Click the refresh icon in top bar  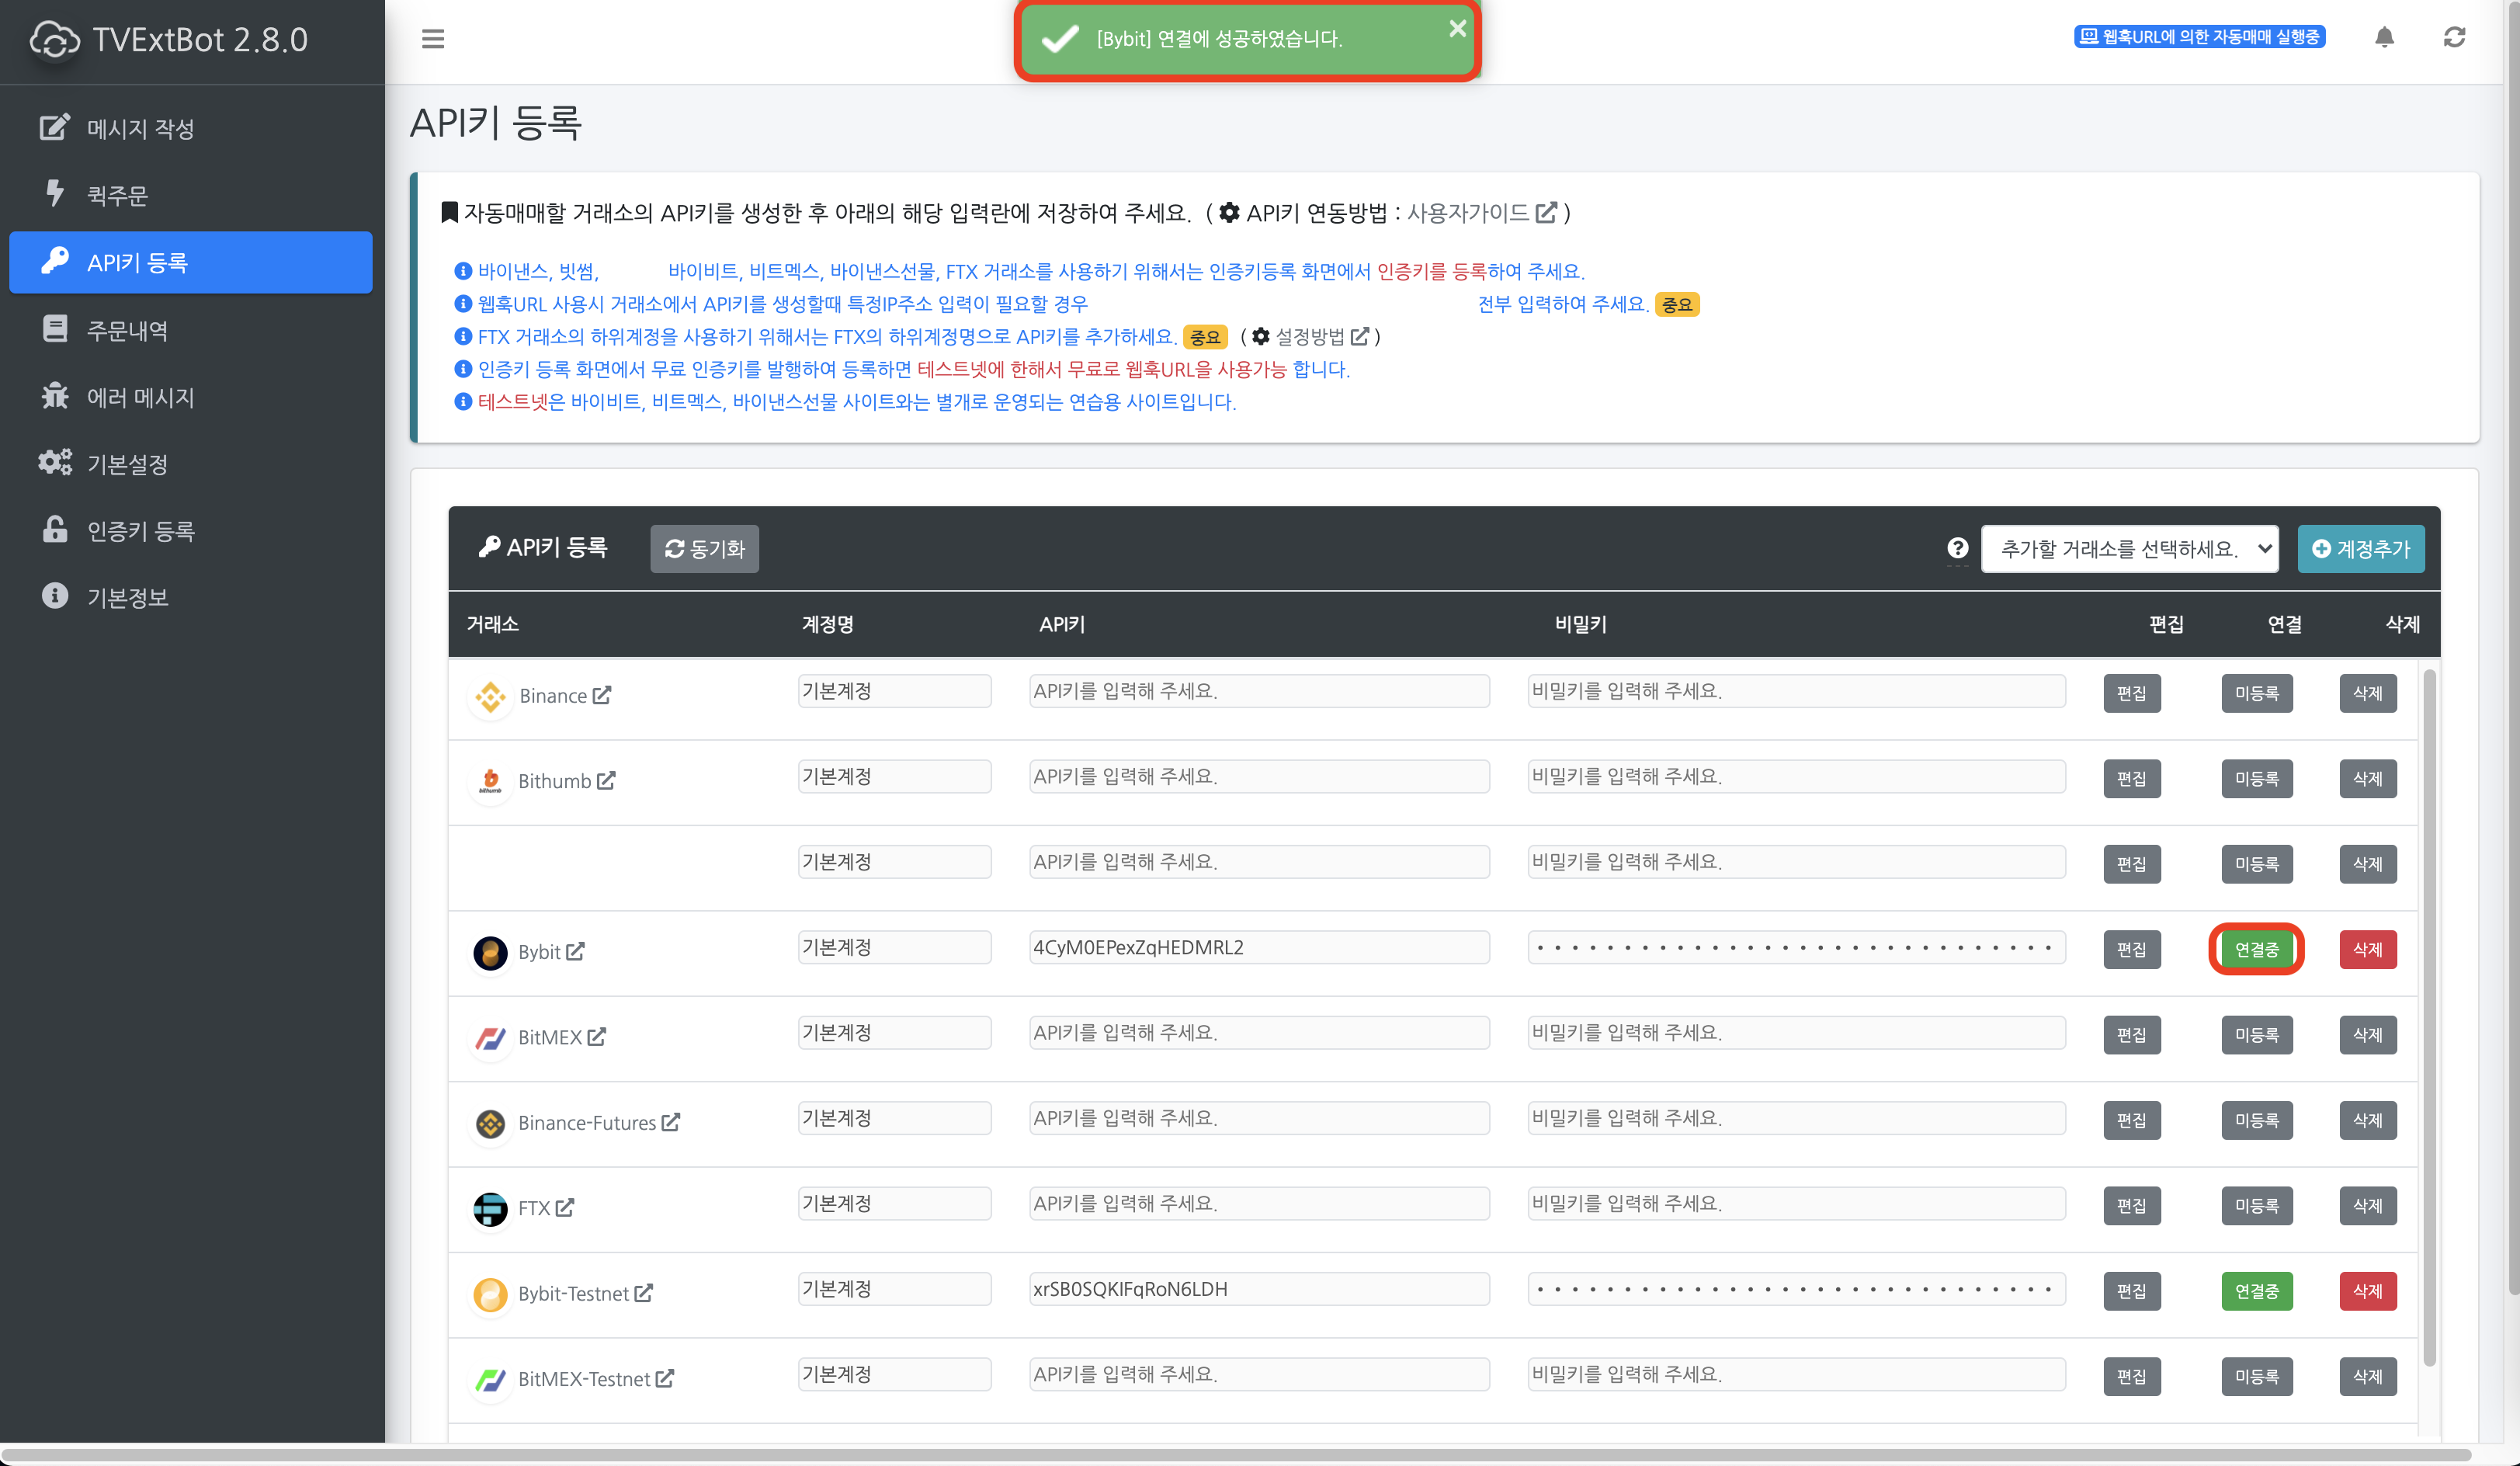click(2454, 38)
